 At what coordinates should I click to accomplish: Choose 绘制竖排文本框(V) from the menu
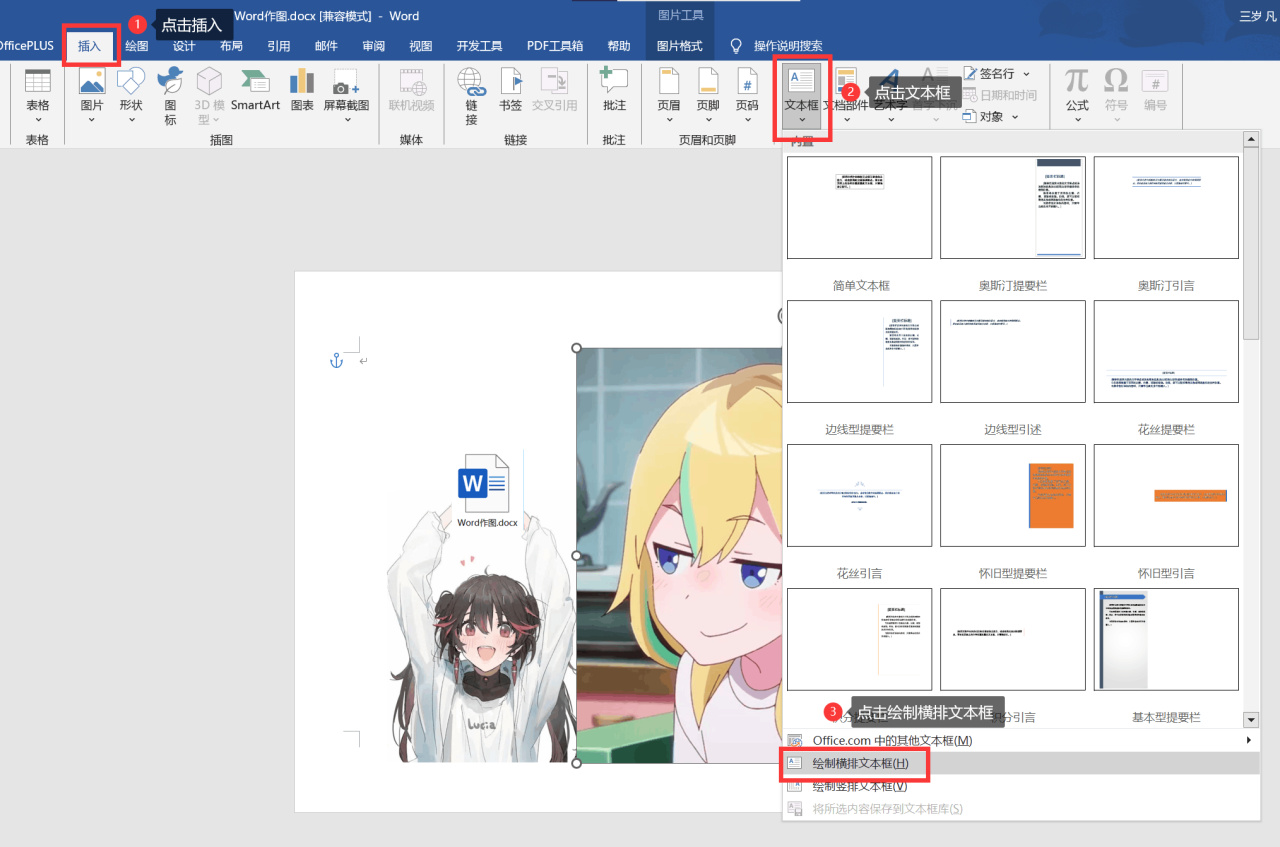[1021, 786]
